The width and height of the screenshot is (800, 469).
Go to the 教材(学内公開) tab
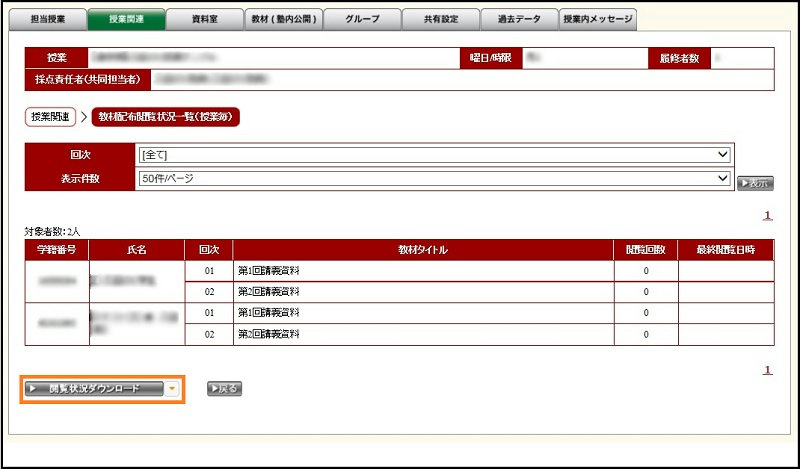tap(283, 19)
